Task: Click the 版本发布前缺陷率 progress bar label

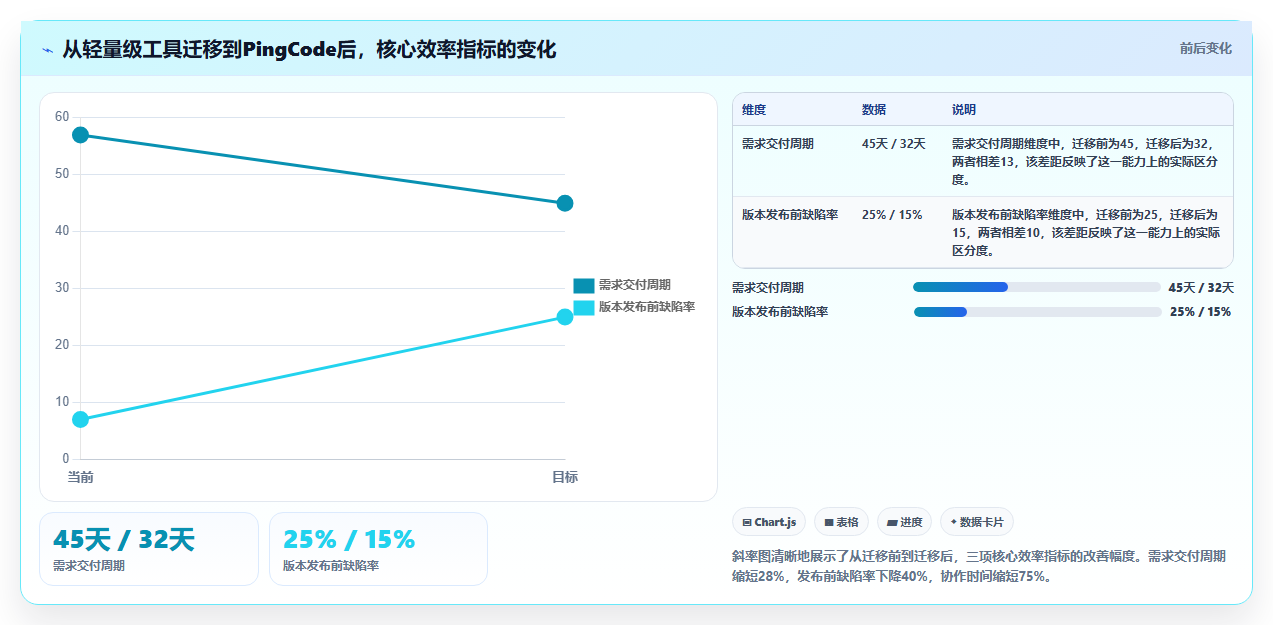Action: point(780,312)
